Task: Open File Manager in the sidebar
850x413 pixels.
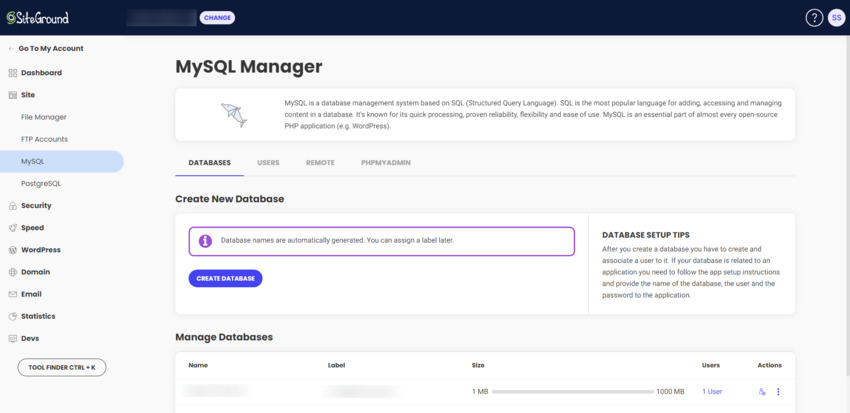Action: (x=43, y=117)
